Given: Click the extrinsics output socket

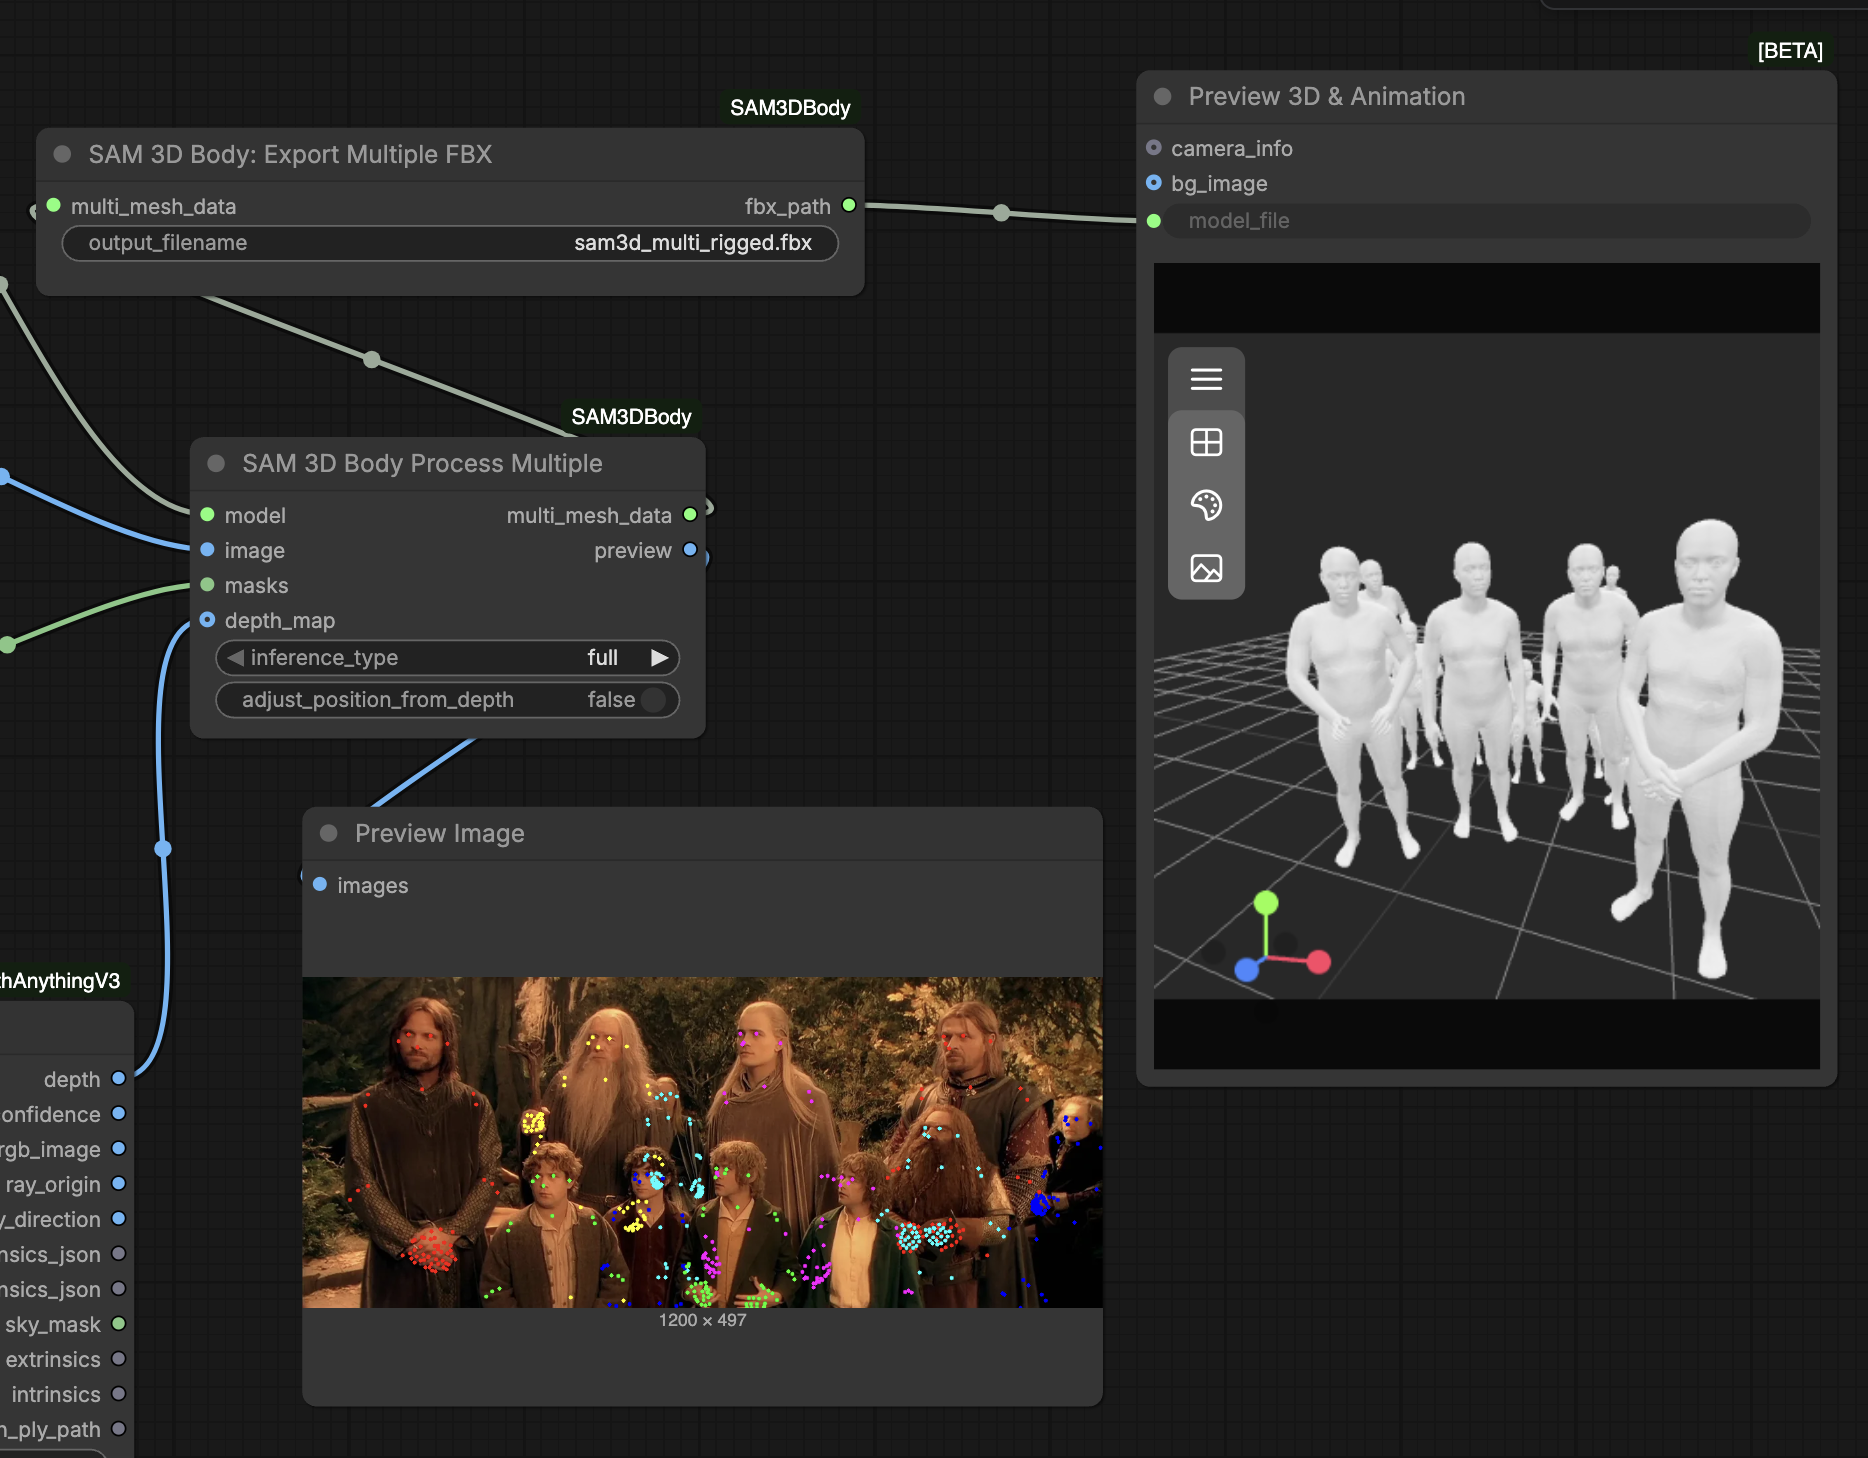Looking at the screenshot, I should [x=119, y=1358].
